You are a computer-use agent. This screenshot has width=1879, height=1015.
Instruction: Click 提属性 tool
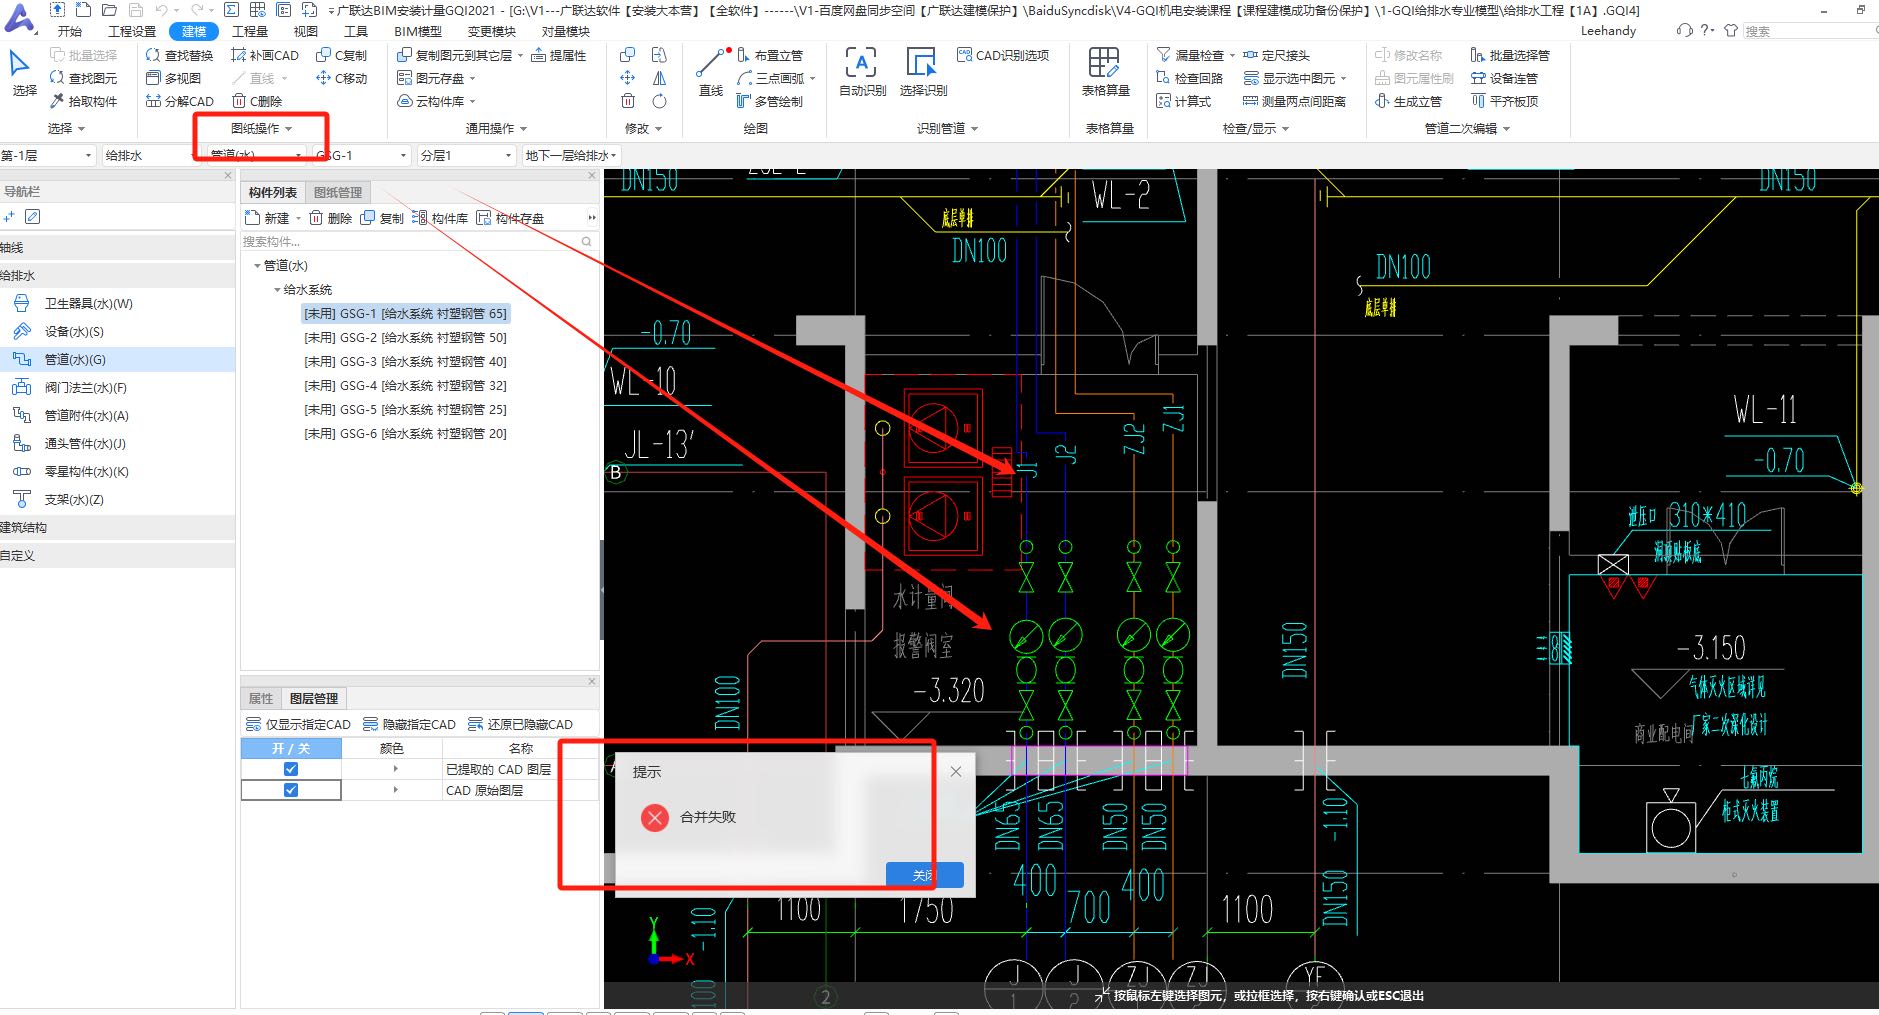[558, 55]
